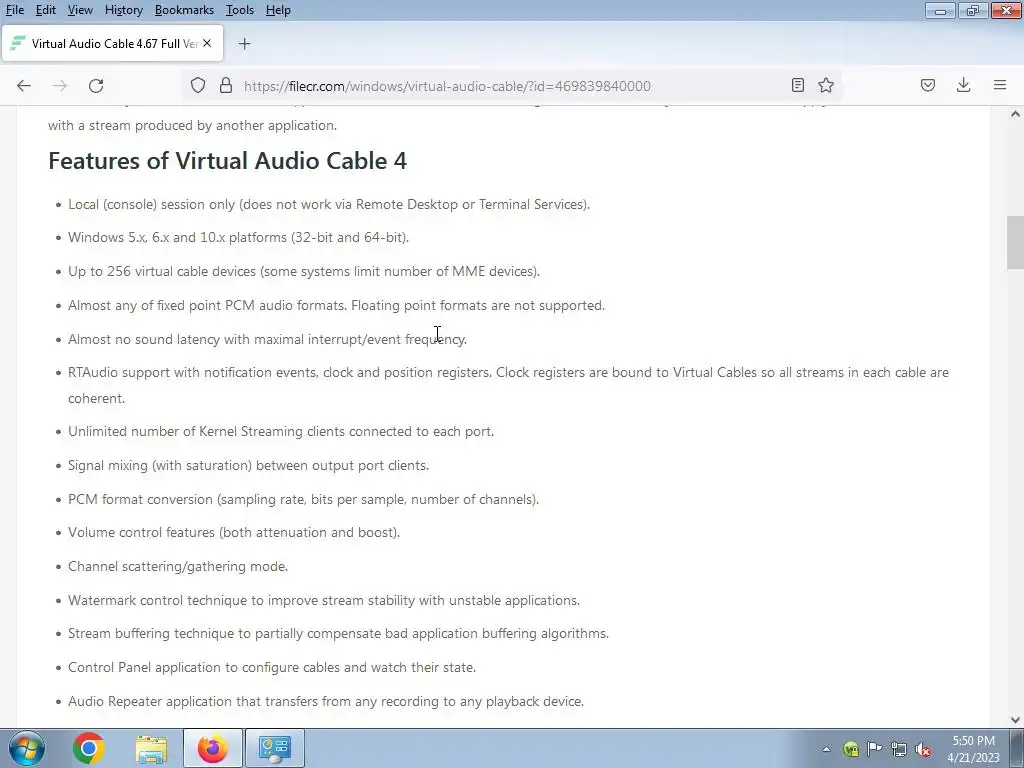Open the Edit menu
Image resolution: width=1024 pixels, height=768 pixels.
tap(46, 10)
